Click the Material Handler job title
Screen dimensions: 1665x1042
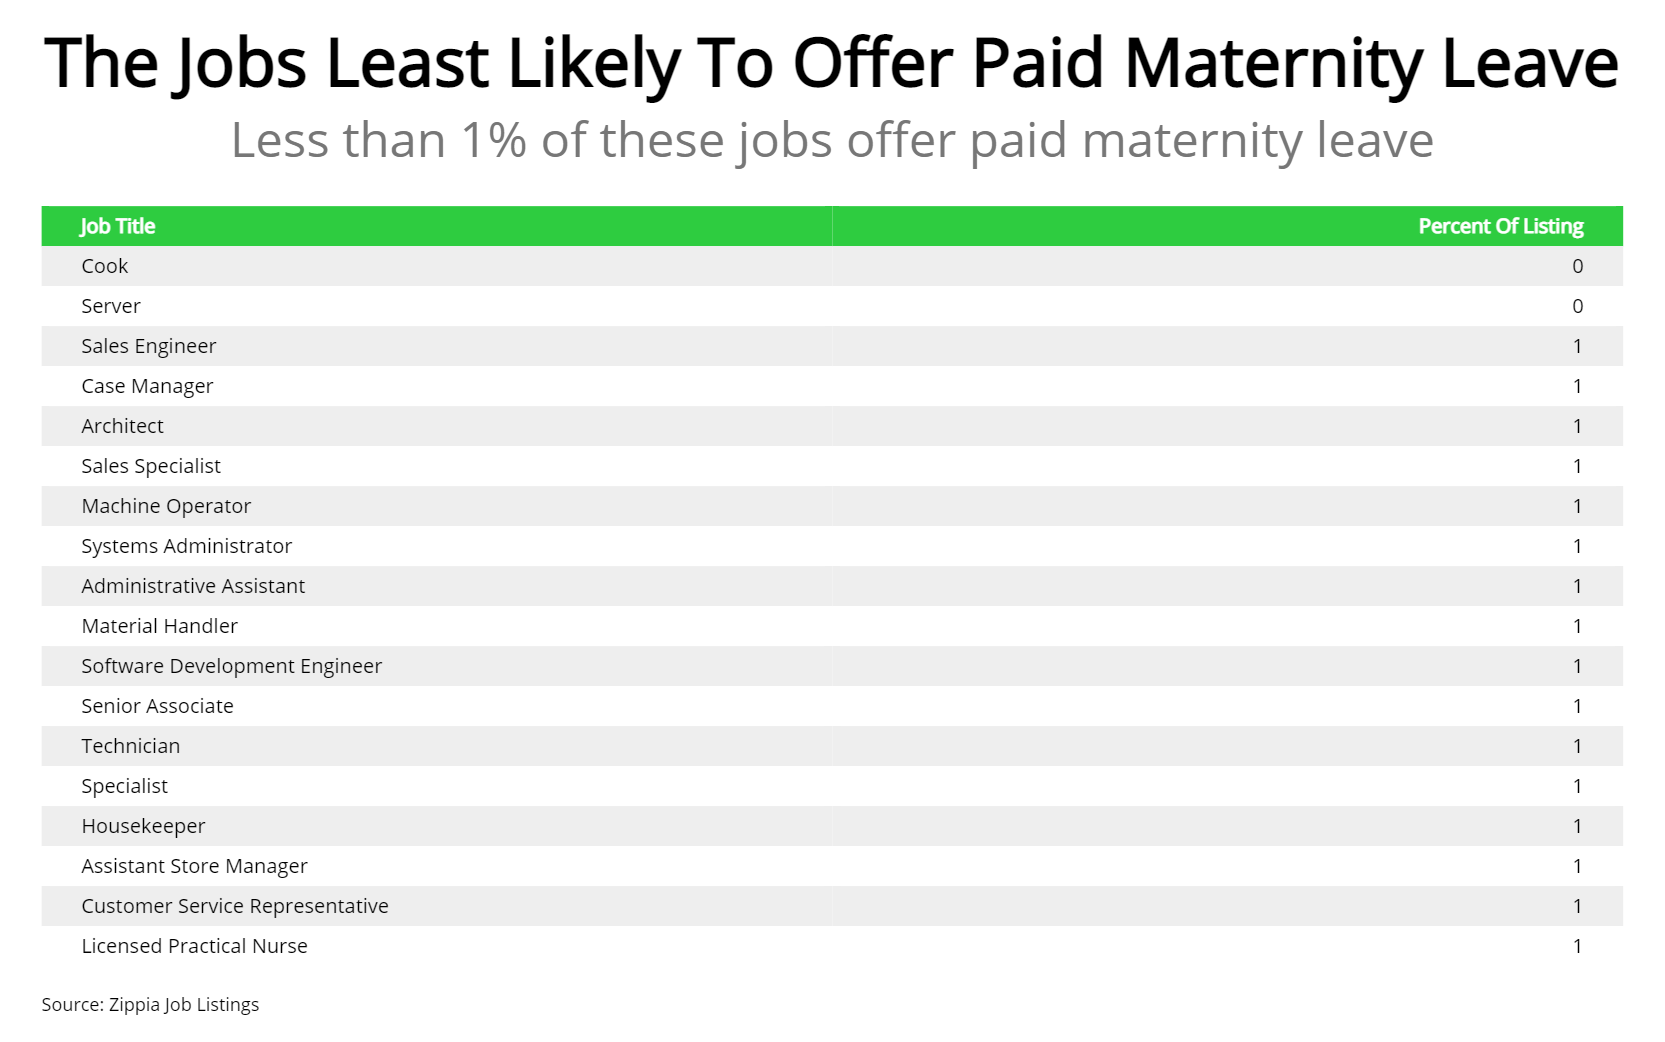click(x=160, y=626)
